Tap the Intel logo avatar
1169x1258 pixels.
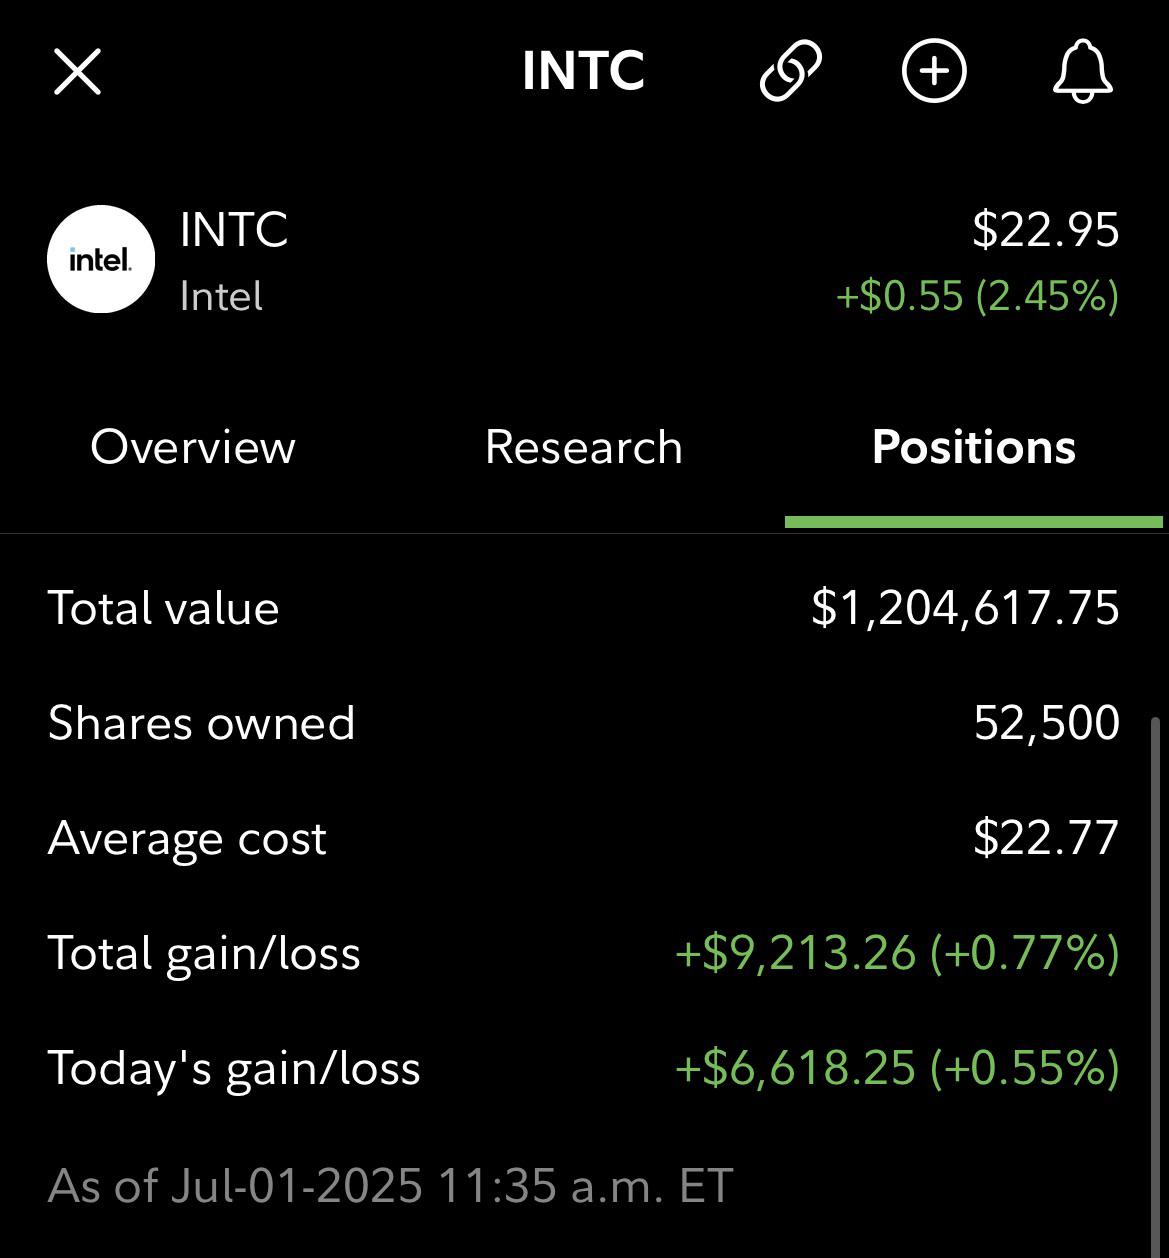tap(101, 259)
